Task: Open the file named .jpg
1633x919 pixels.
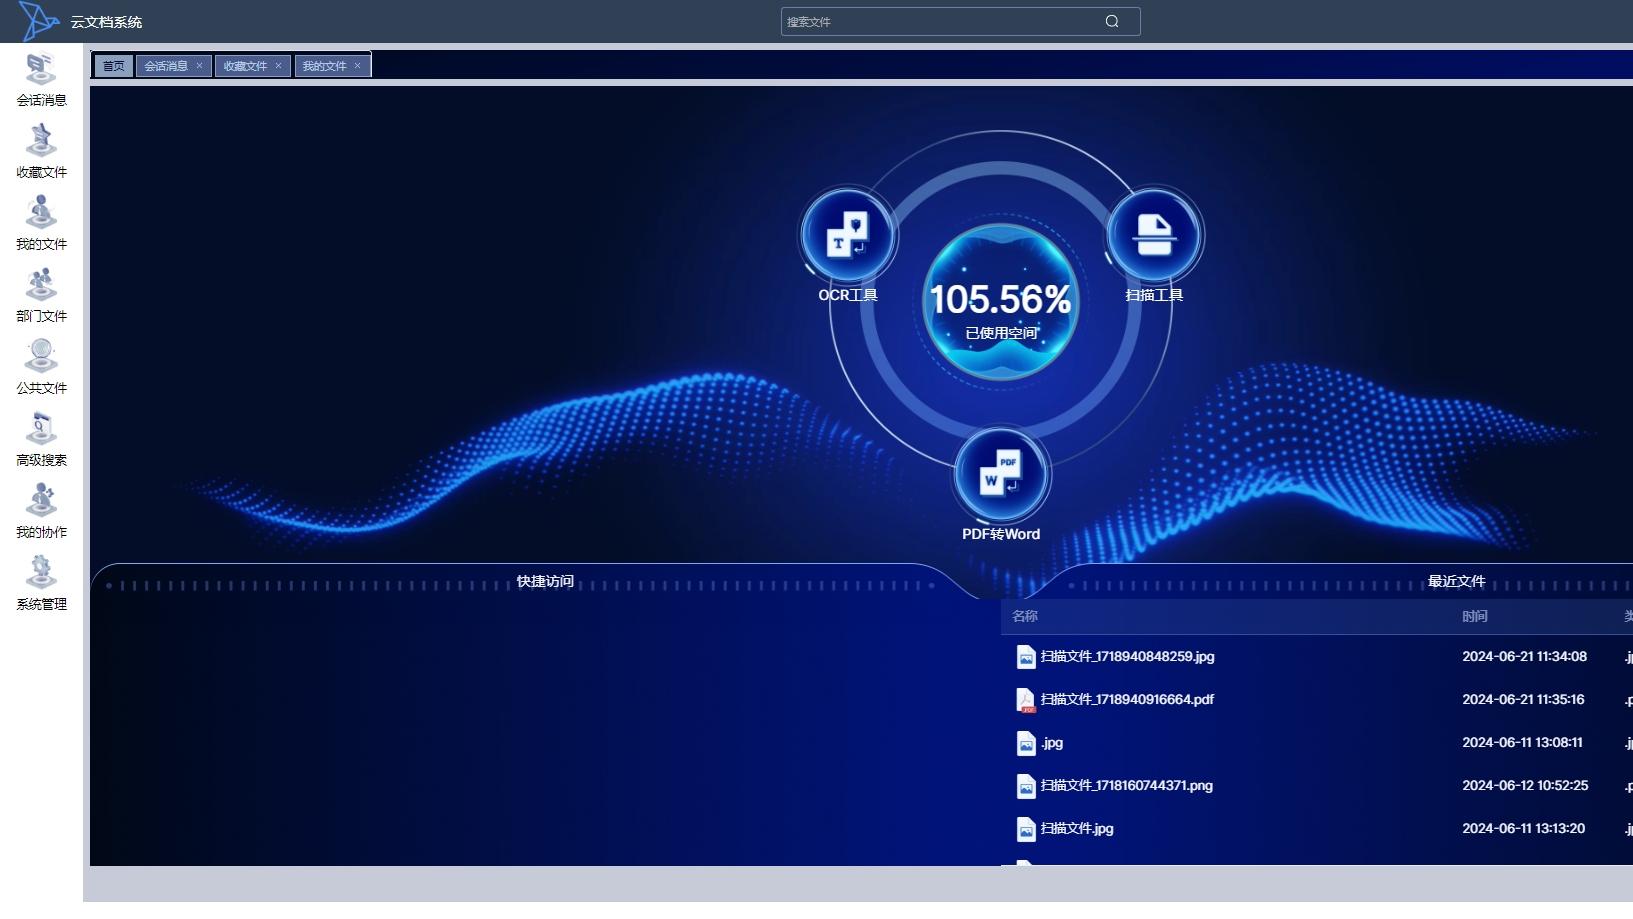Action: tap(1052, 743)
